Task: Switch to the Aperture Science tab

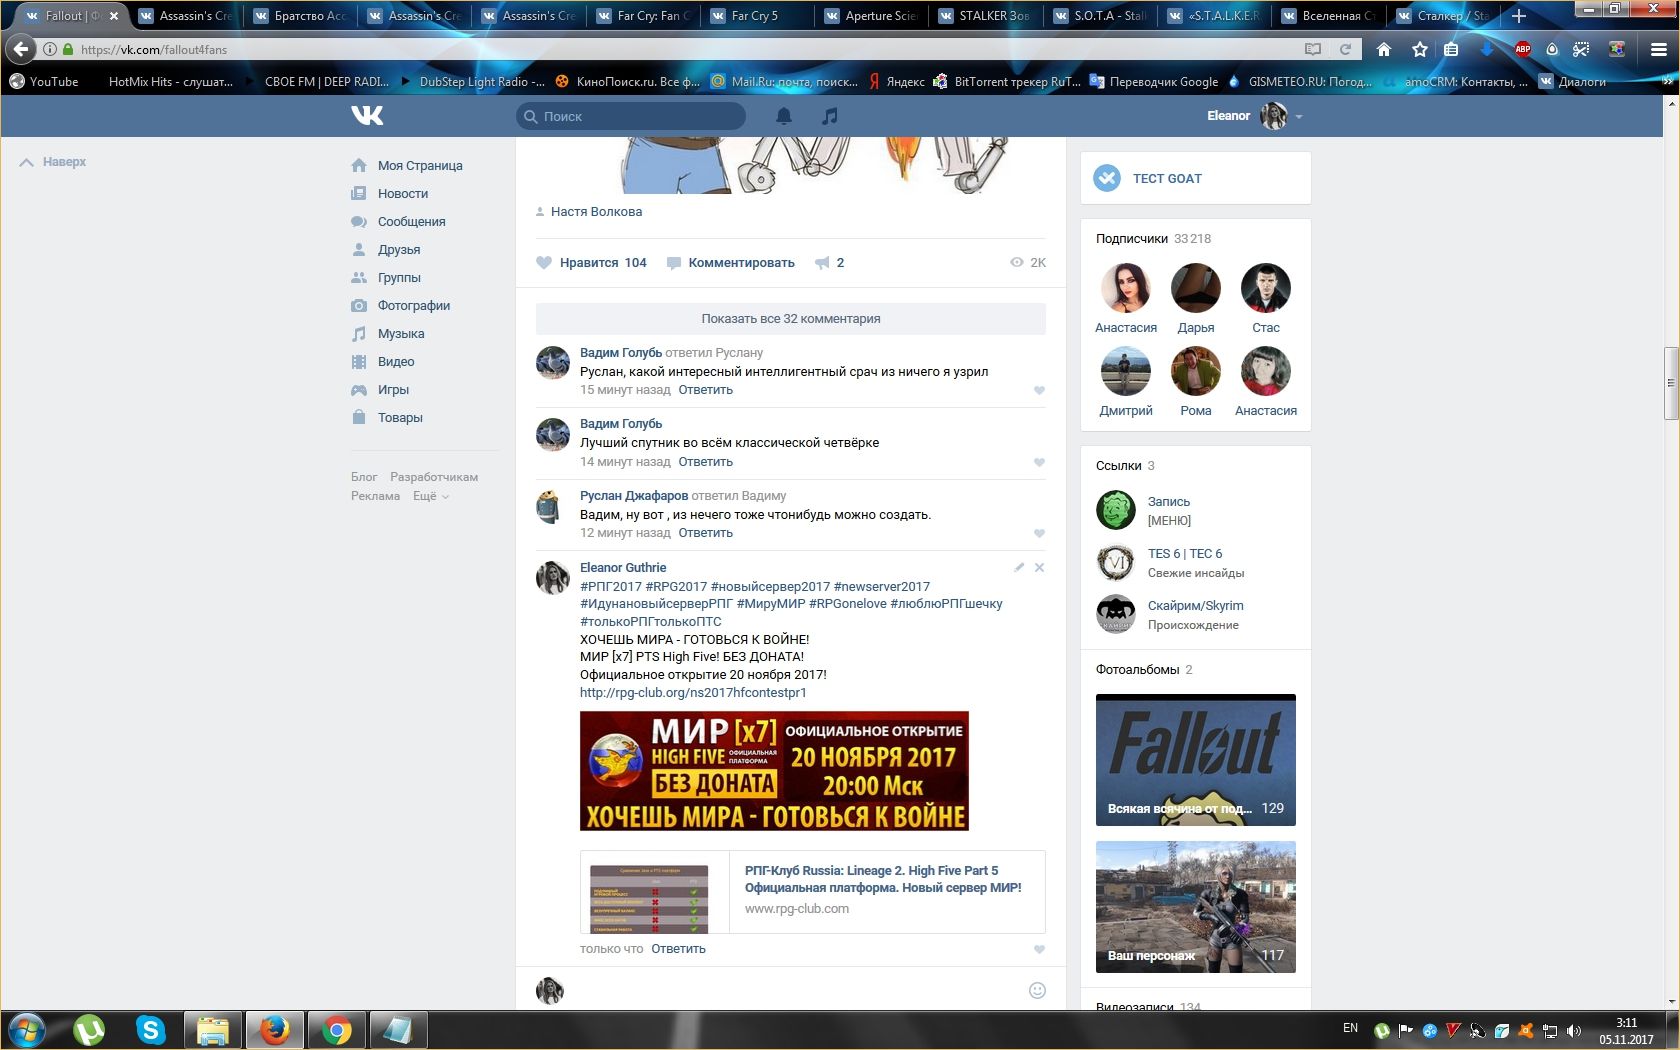Action: [869, 16]
